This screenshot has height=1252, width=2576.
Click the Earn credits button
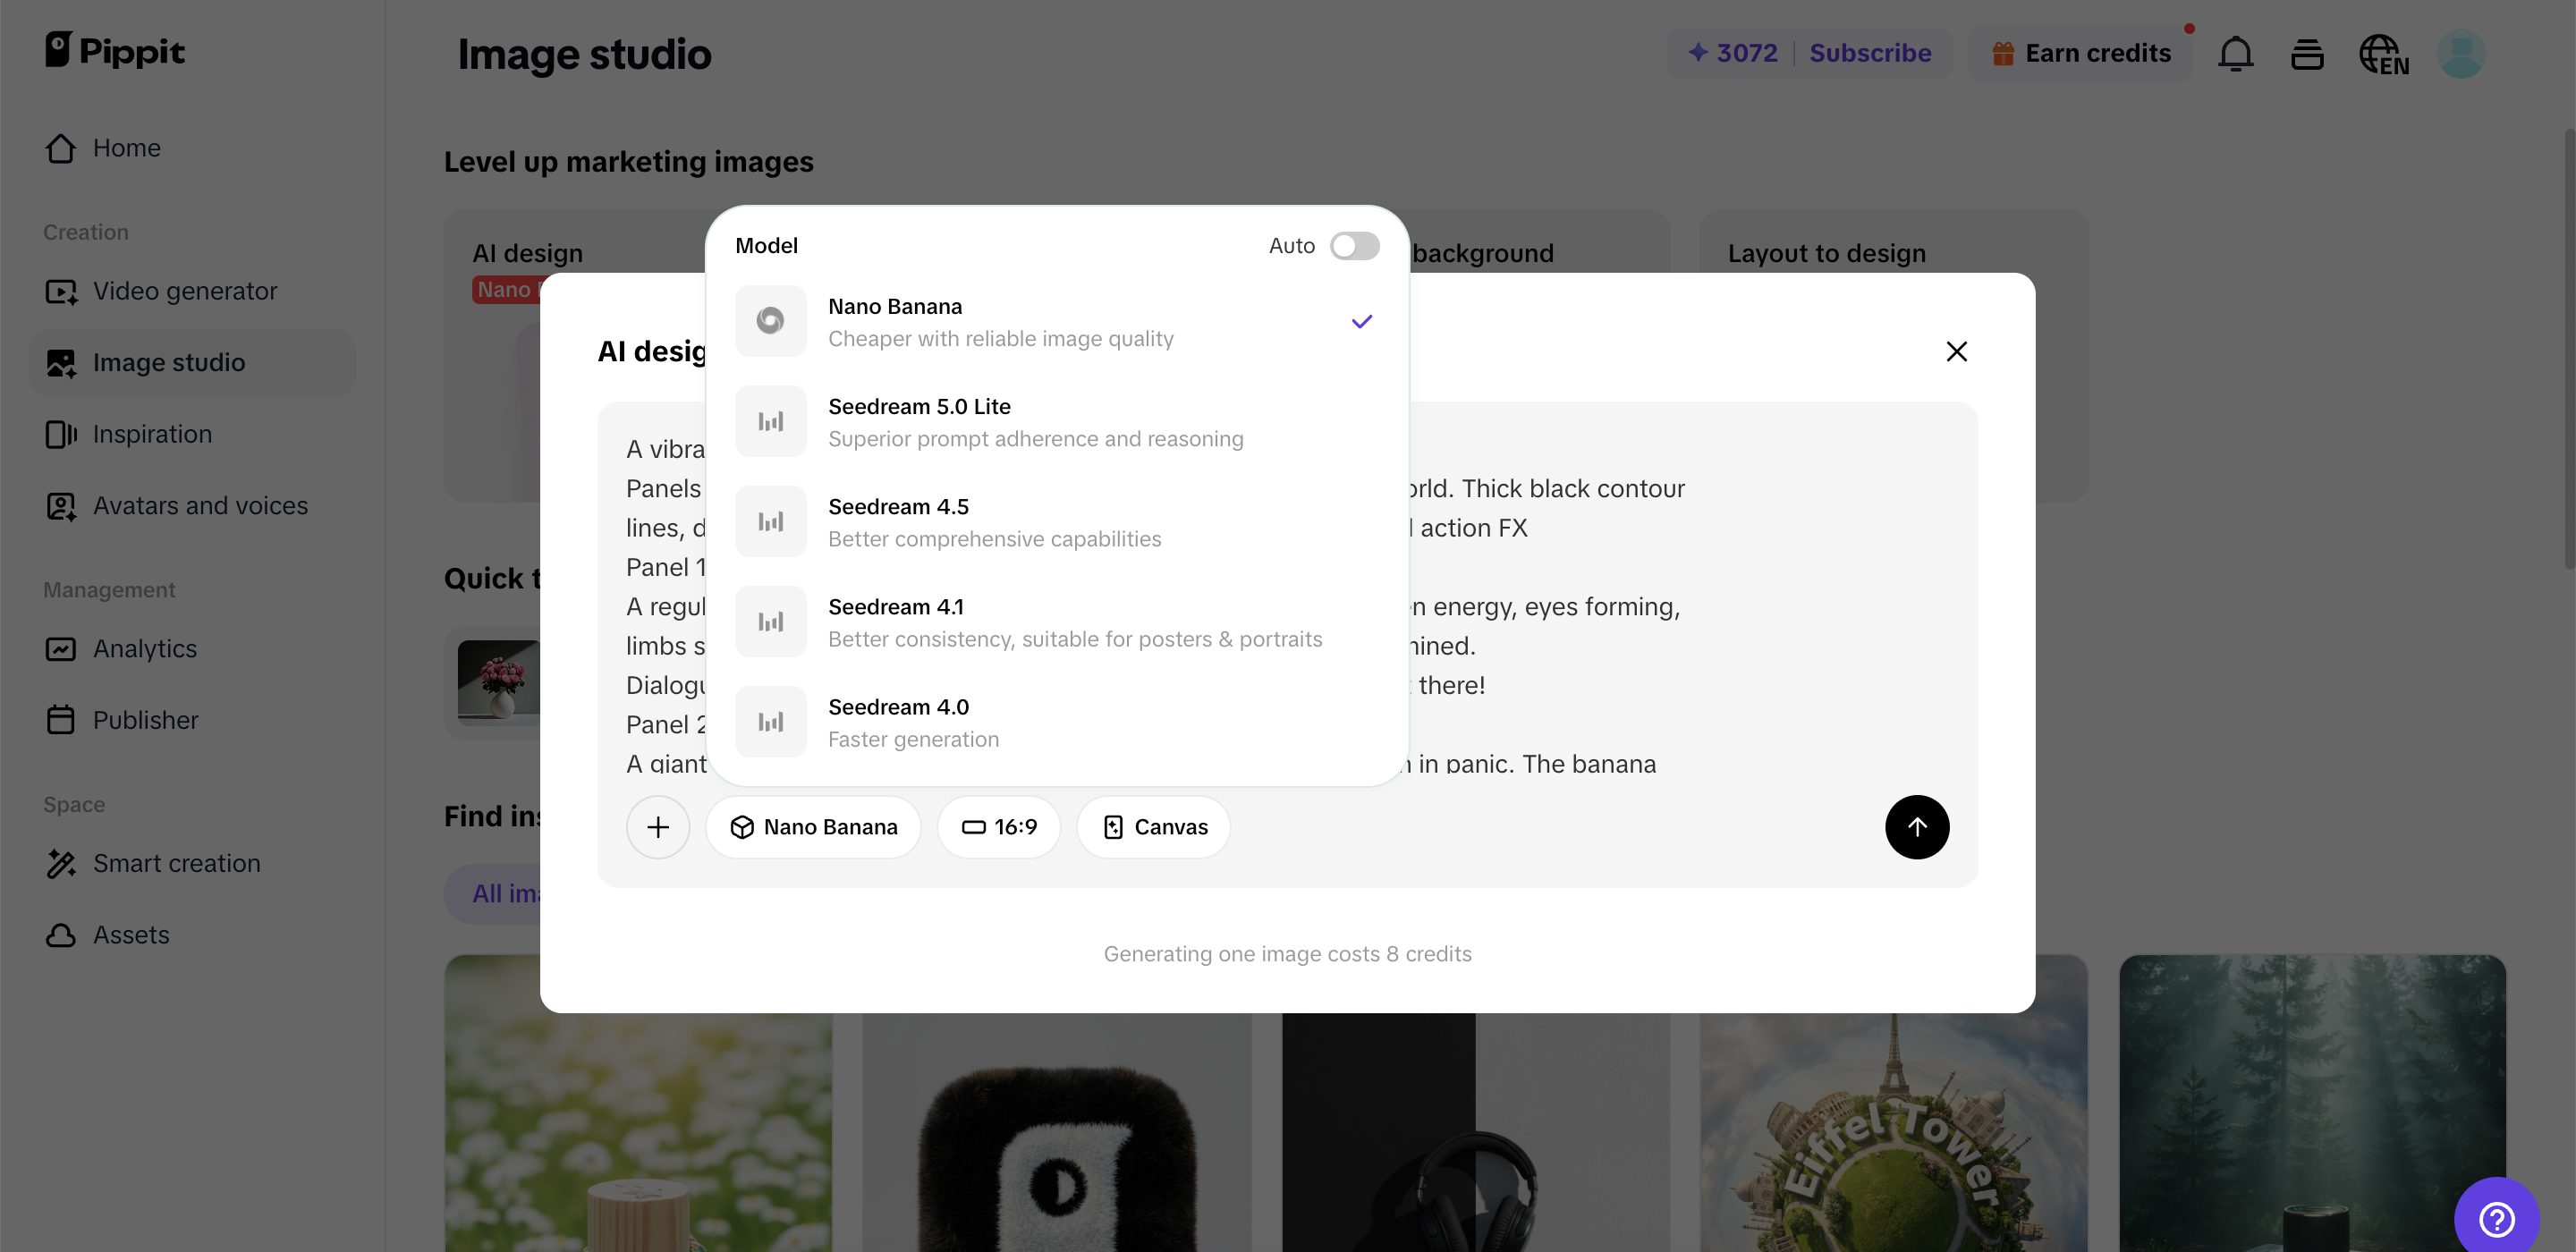pyautogui.click(x=2081, y=53)
